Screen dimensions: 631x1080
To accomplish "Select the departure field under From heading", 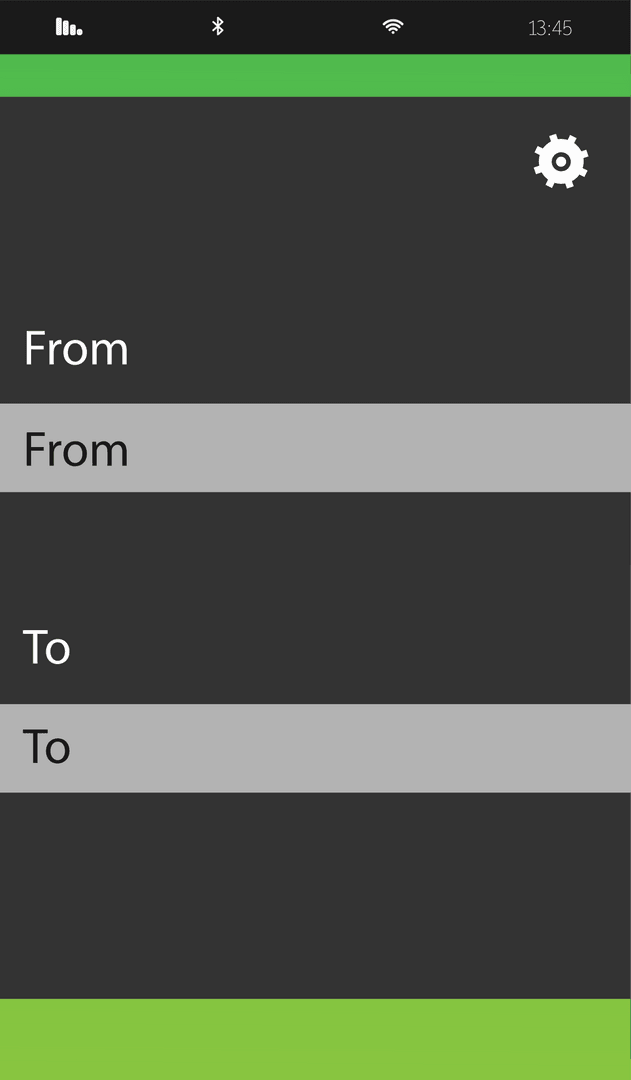I will click(315, 448).
